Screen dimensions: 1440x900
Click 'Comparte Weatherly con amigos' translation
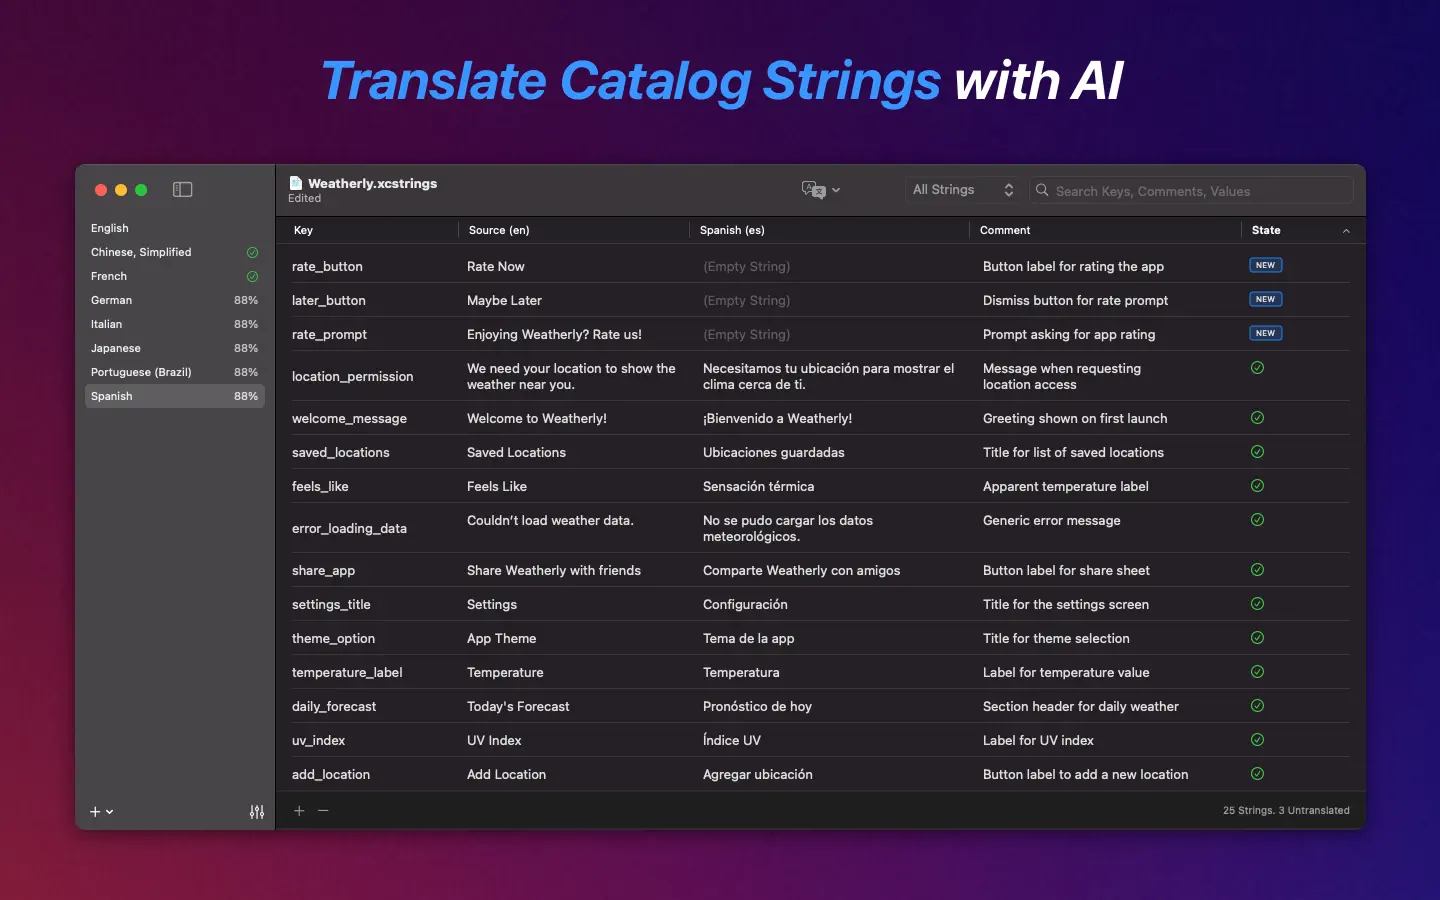pyautogui.click(x=802, y=570)
